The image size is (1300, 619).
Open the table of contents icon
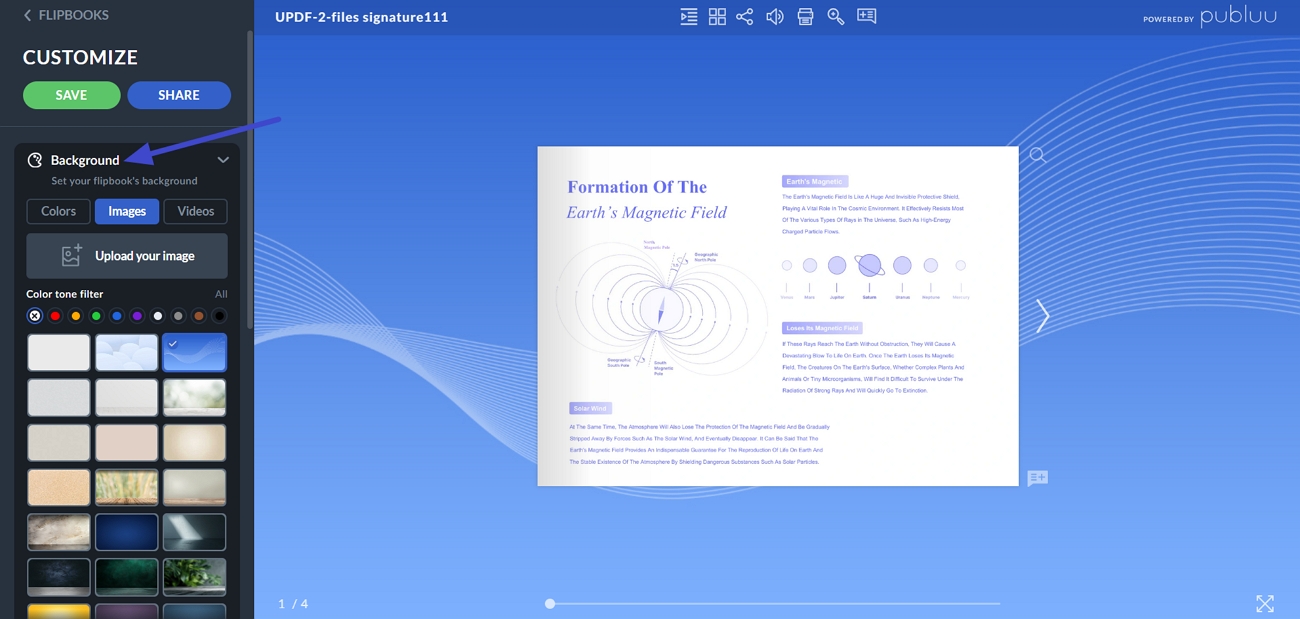(688, 17)
